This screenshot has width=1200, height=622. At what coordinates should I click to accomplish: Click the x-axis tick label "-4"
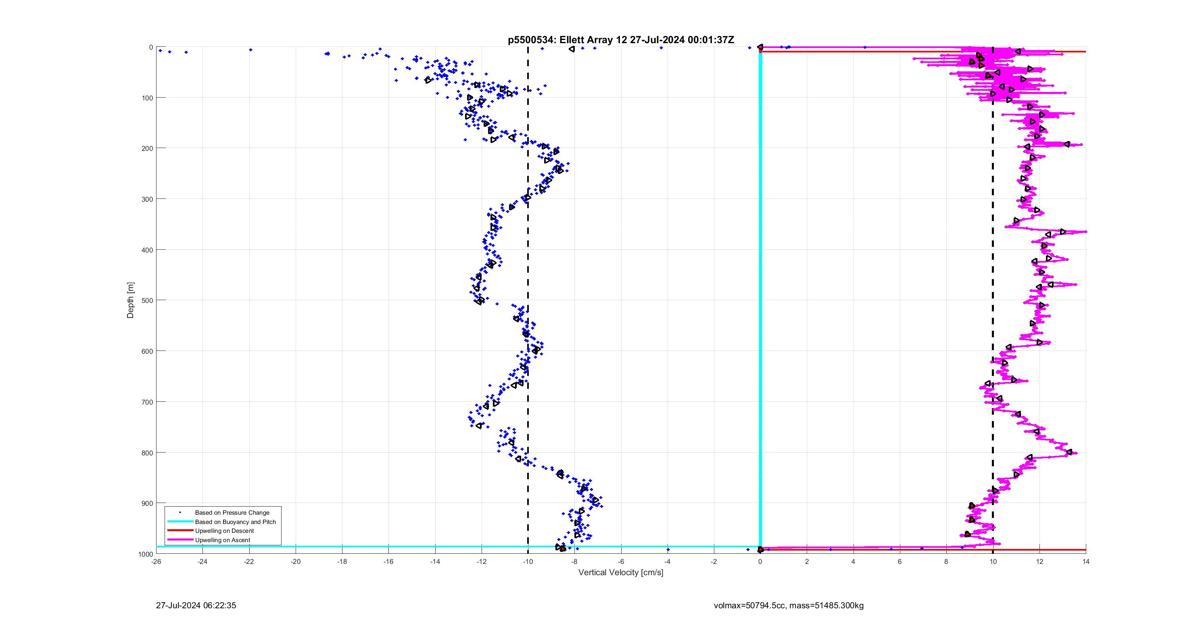(x=668, y=561)
